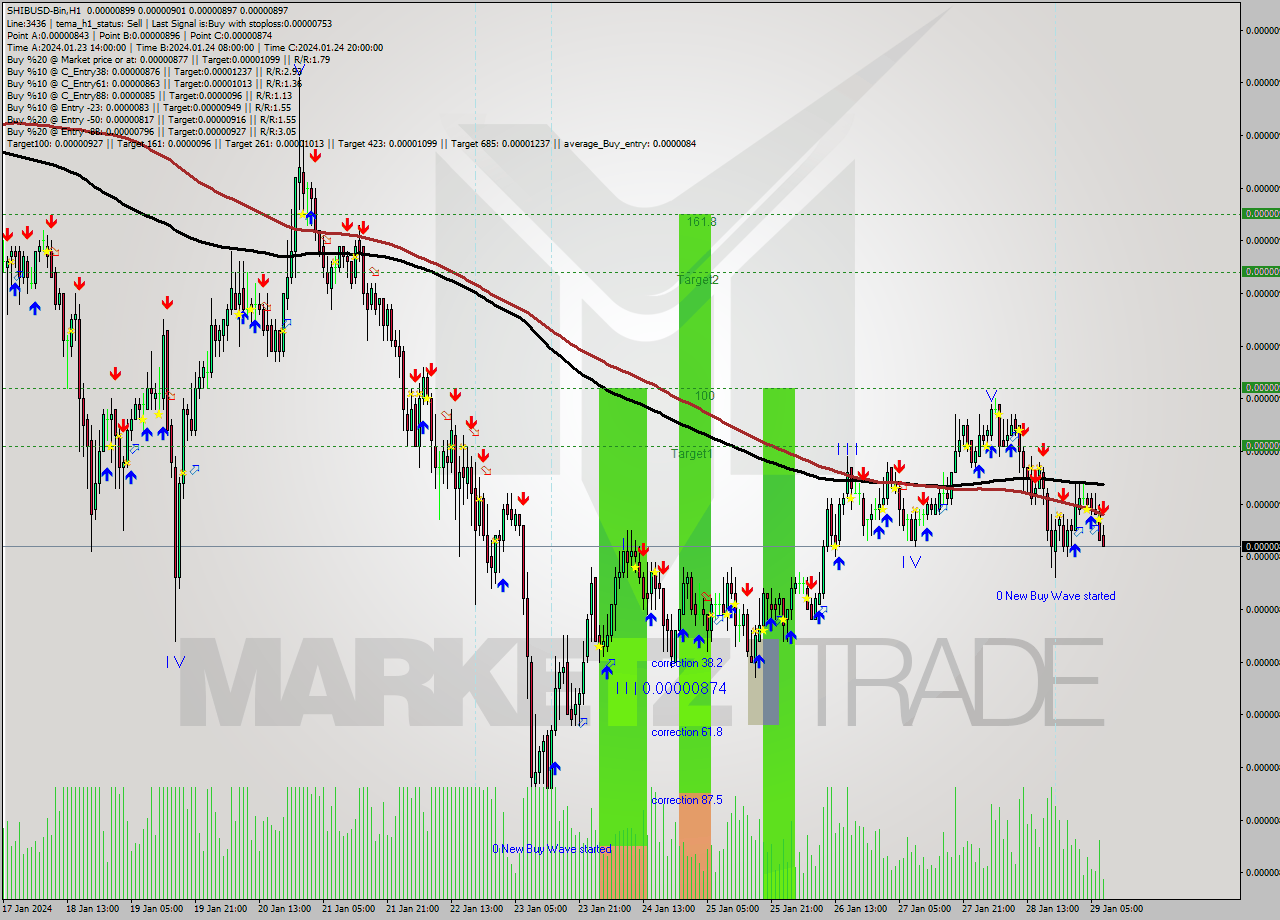Click the 'Buy %20 @ Entry -50: 0.00000817' line

[79, 119]
